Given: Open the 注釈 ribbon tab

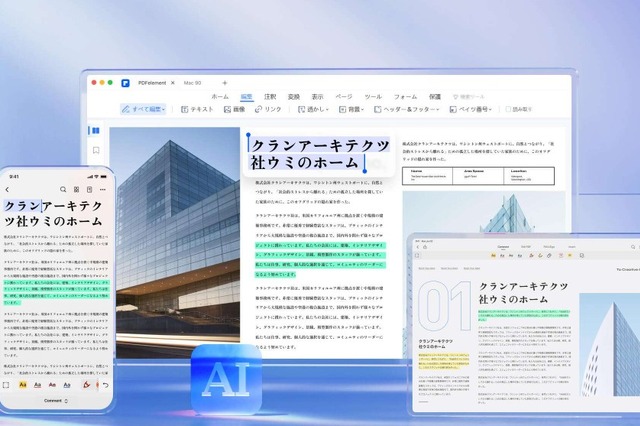Looking at the screenshot, I should coord(270,97).
